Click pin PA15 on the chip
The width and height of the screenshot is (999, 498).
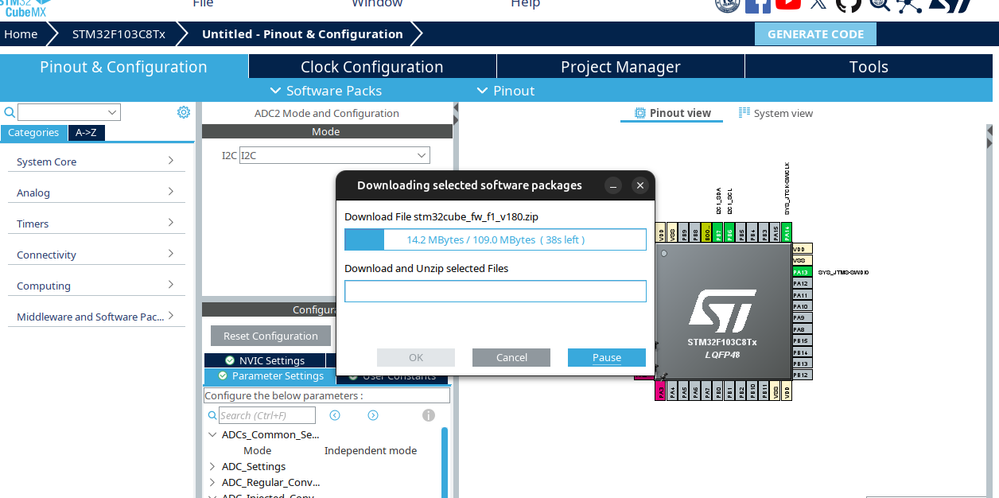tap(775, 232)
